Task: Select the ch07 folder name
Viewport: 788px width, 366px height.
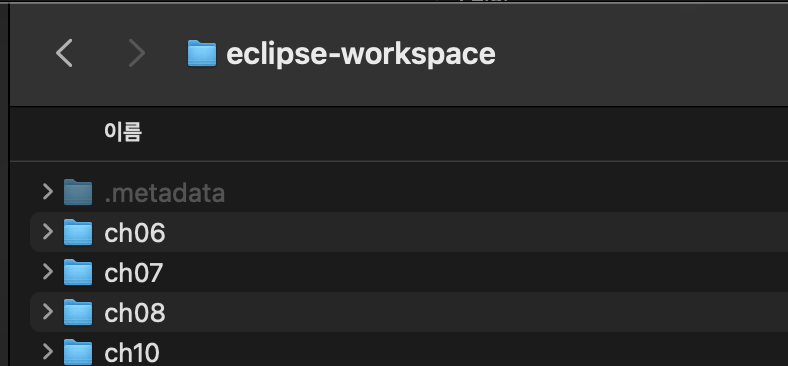Action: click(x=134, y=273)
